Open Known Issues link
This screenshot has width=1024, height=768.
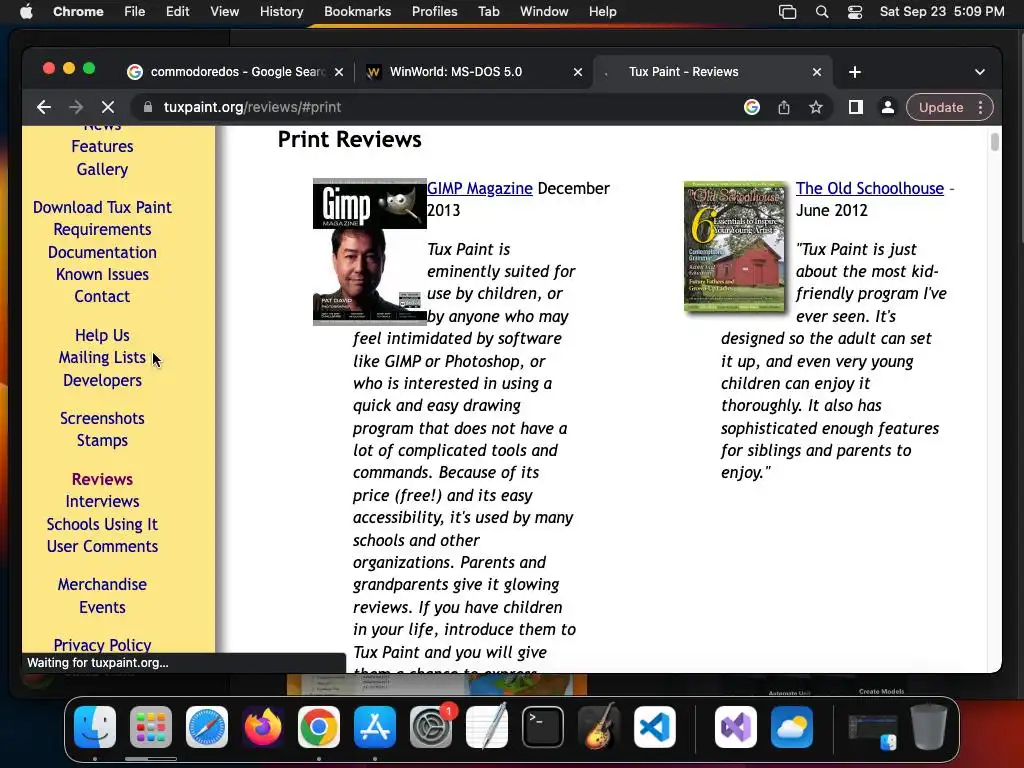pyautogui.click(x=103, y=274)
